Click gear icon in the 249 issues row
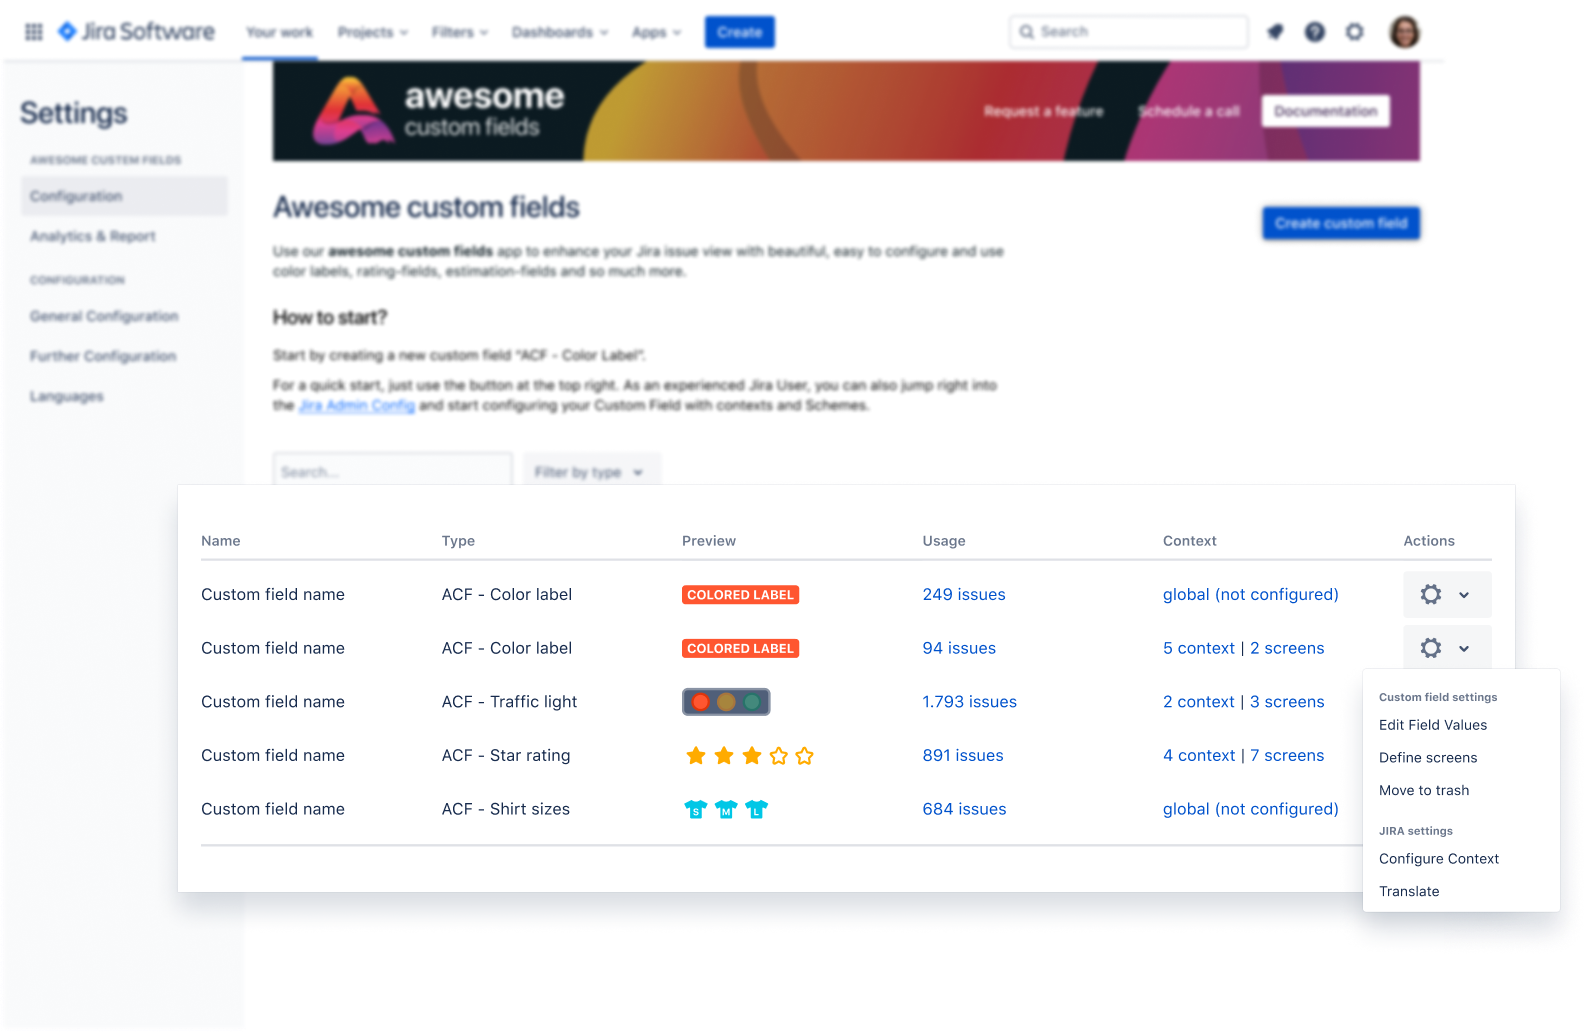The height and width of the screenshot is (1032, 1588). click(x=1431, y=594)
